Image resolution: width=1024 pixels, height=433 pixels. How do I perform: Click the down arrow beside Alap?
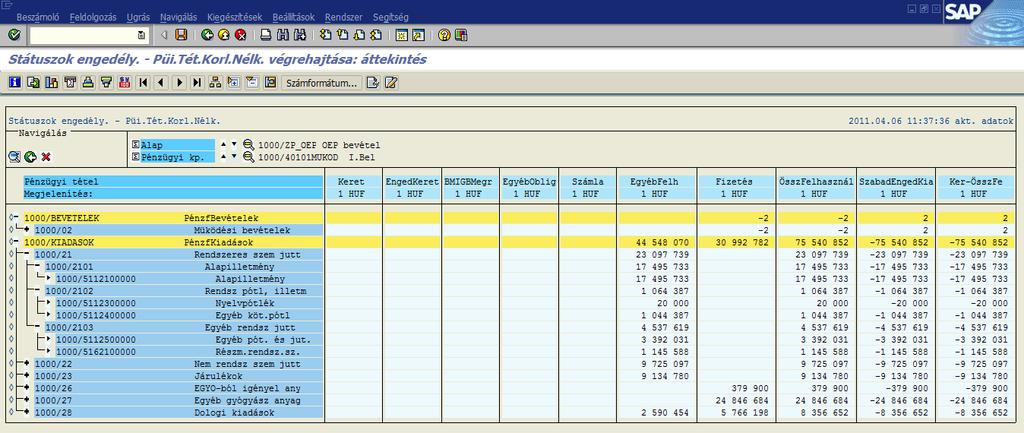(x=234, y=144)
